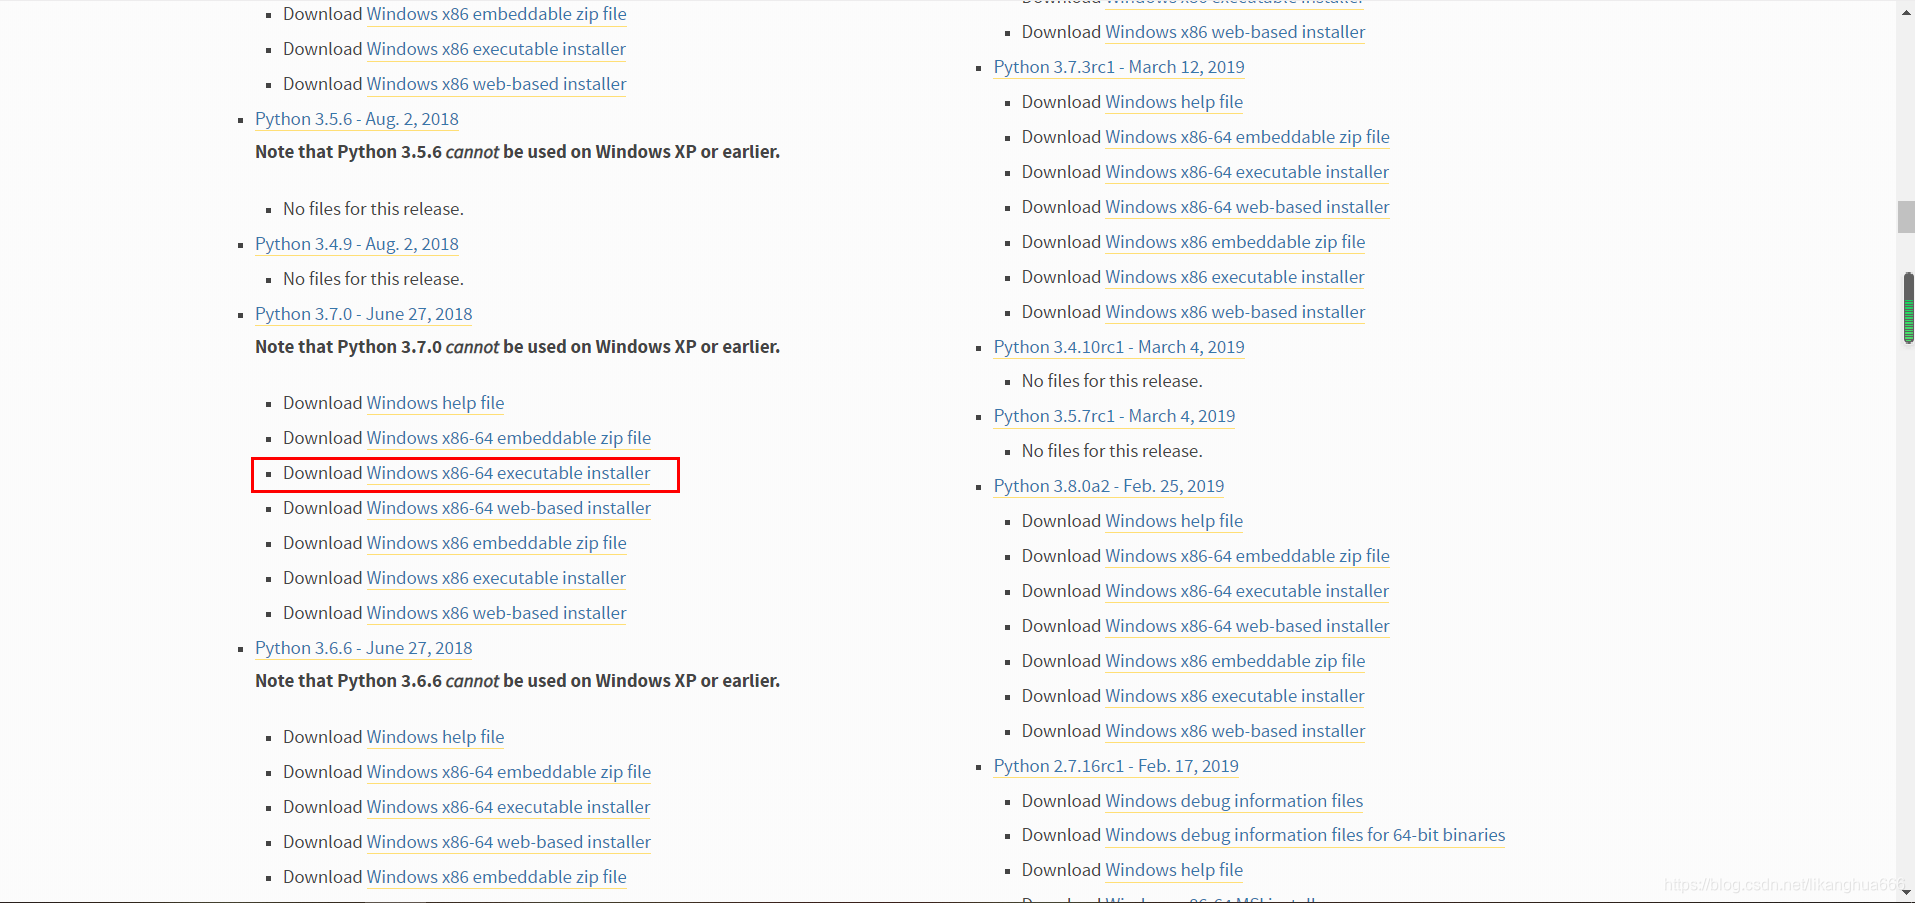The image size is (1915, 903).
Task: Download Python 3.7.0 Windows x86 executable installer
Action: point(496,578)
